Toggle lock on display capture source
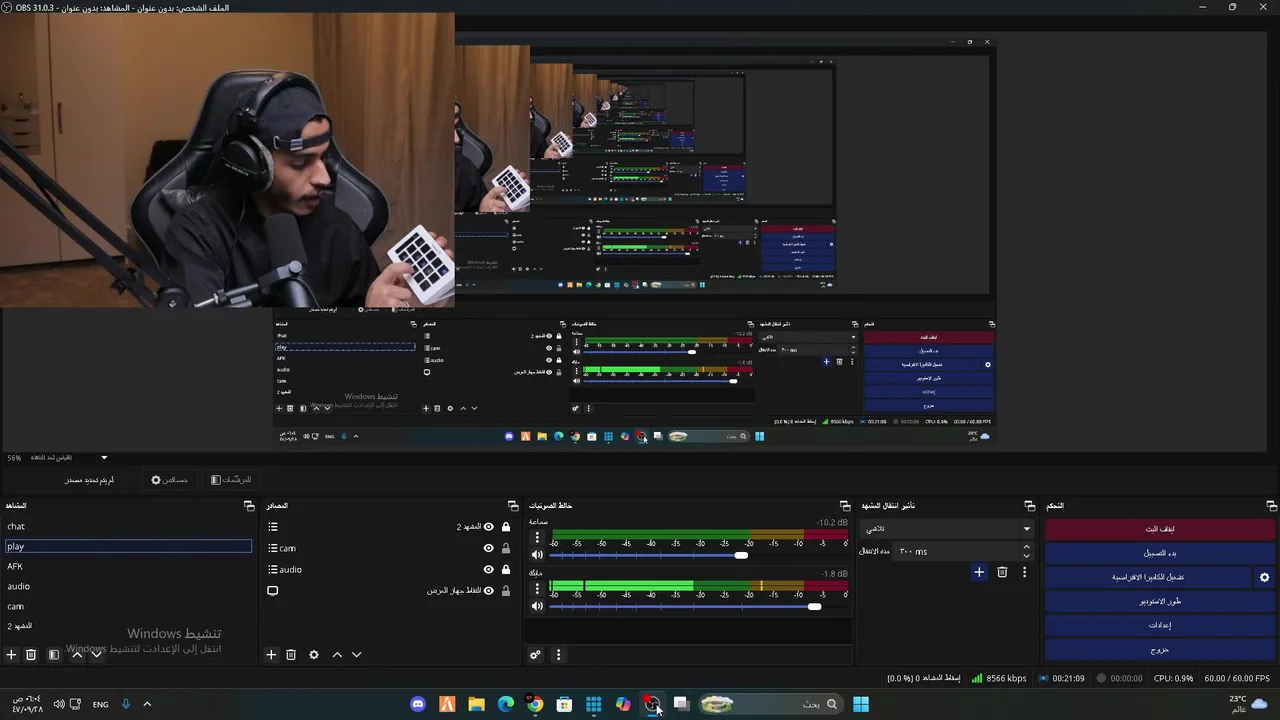The height and width of the screenshot is (720, 1280). 506,591
